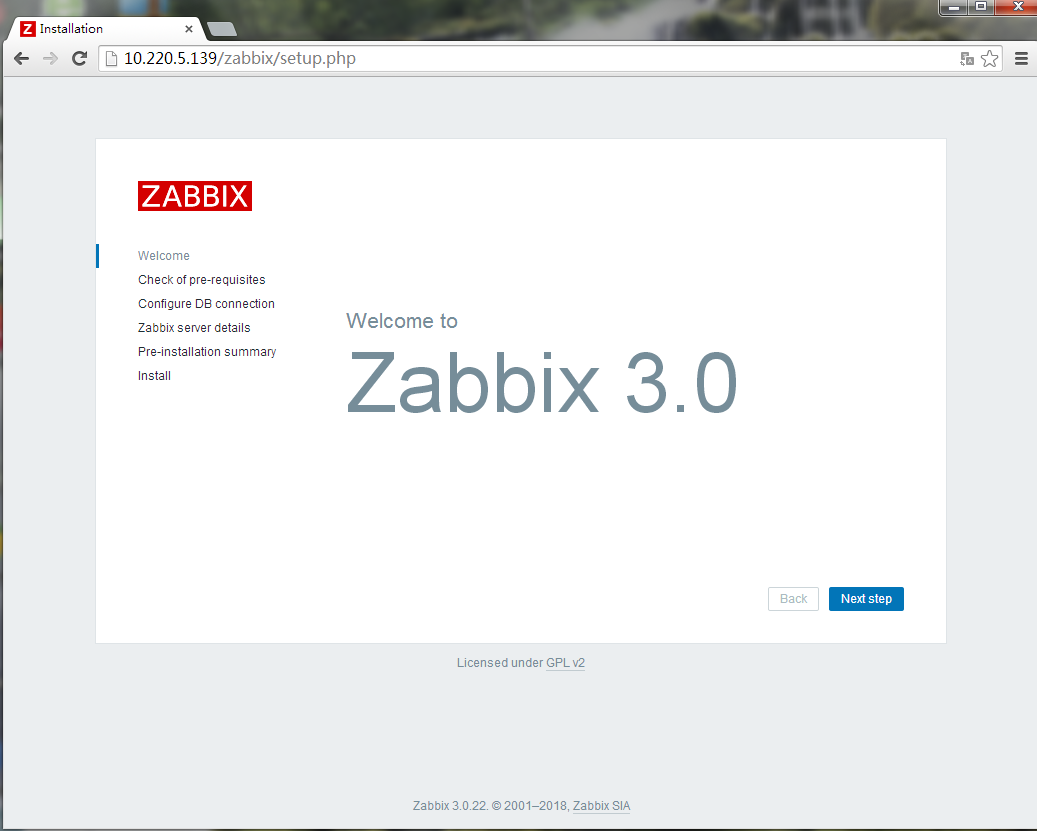Select Pre-installation summary step

coord(206,352)
